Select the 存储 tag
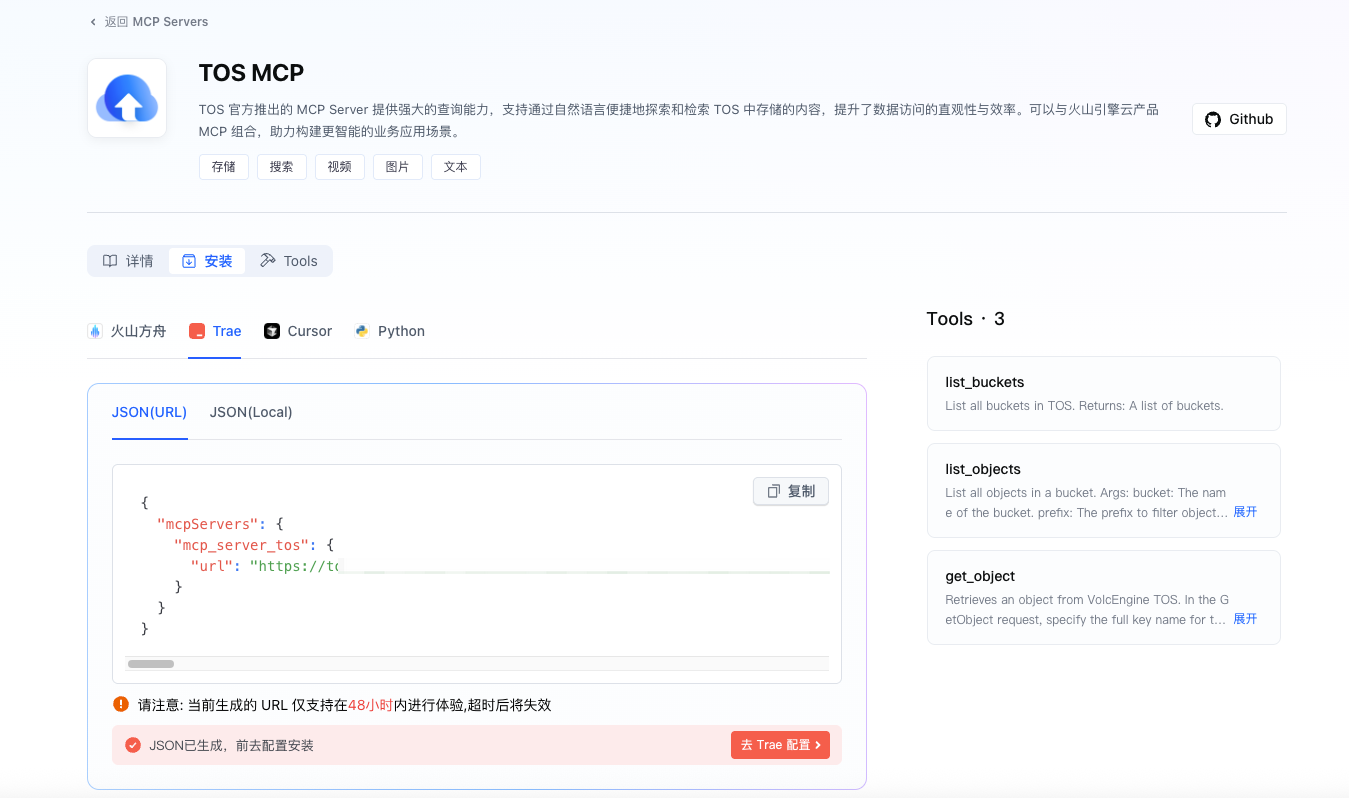Viewport: 1349px width, 798px height. pyautogui.click(x=224, y=167)
